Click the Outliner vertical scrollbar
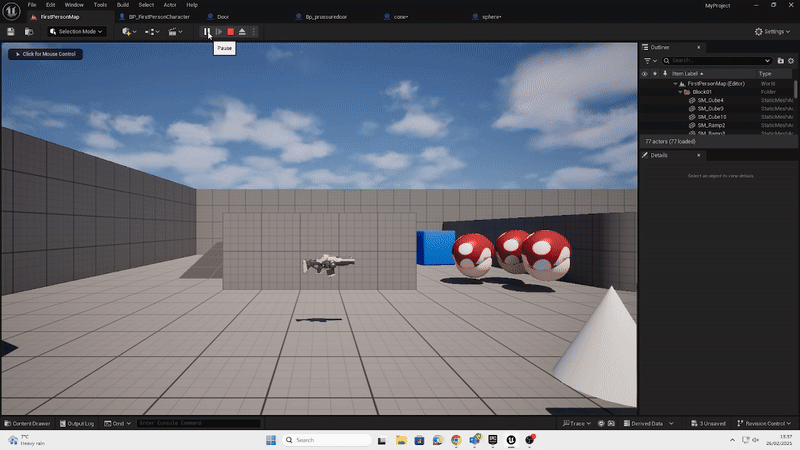 (795, 89)
